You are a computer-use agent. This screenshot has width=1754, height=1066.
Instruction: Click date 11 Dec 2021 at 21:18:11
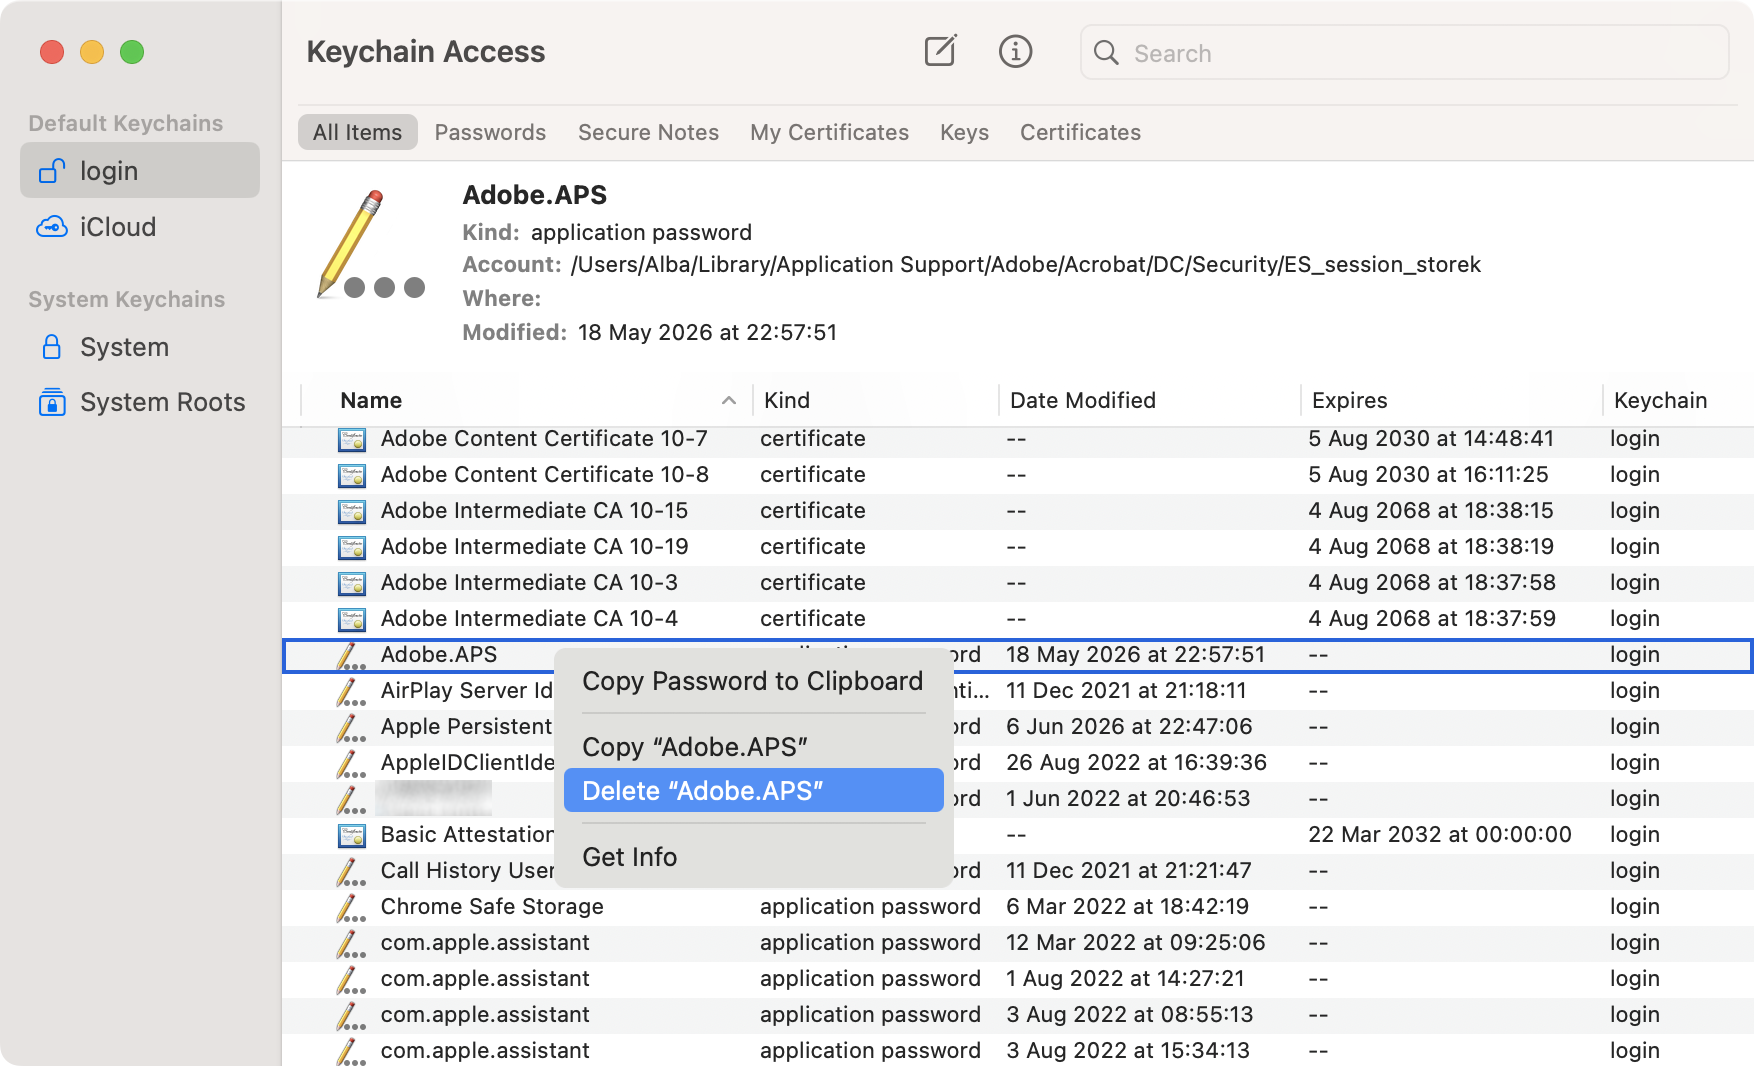click(x=1126, y=691)
